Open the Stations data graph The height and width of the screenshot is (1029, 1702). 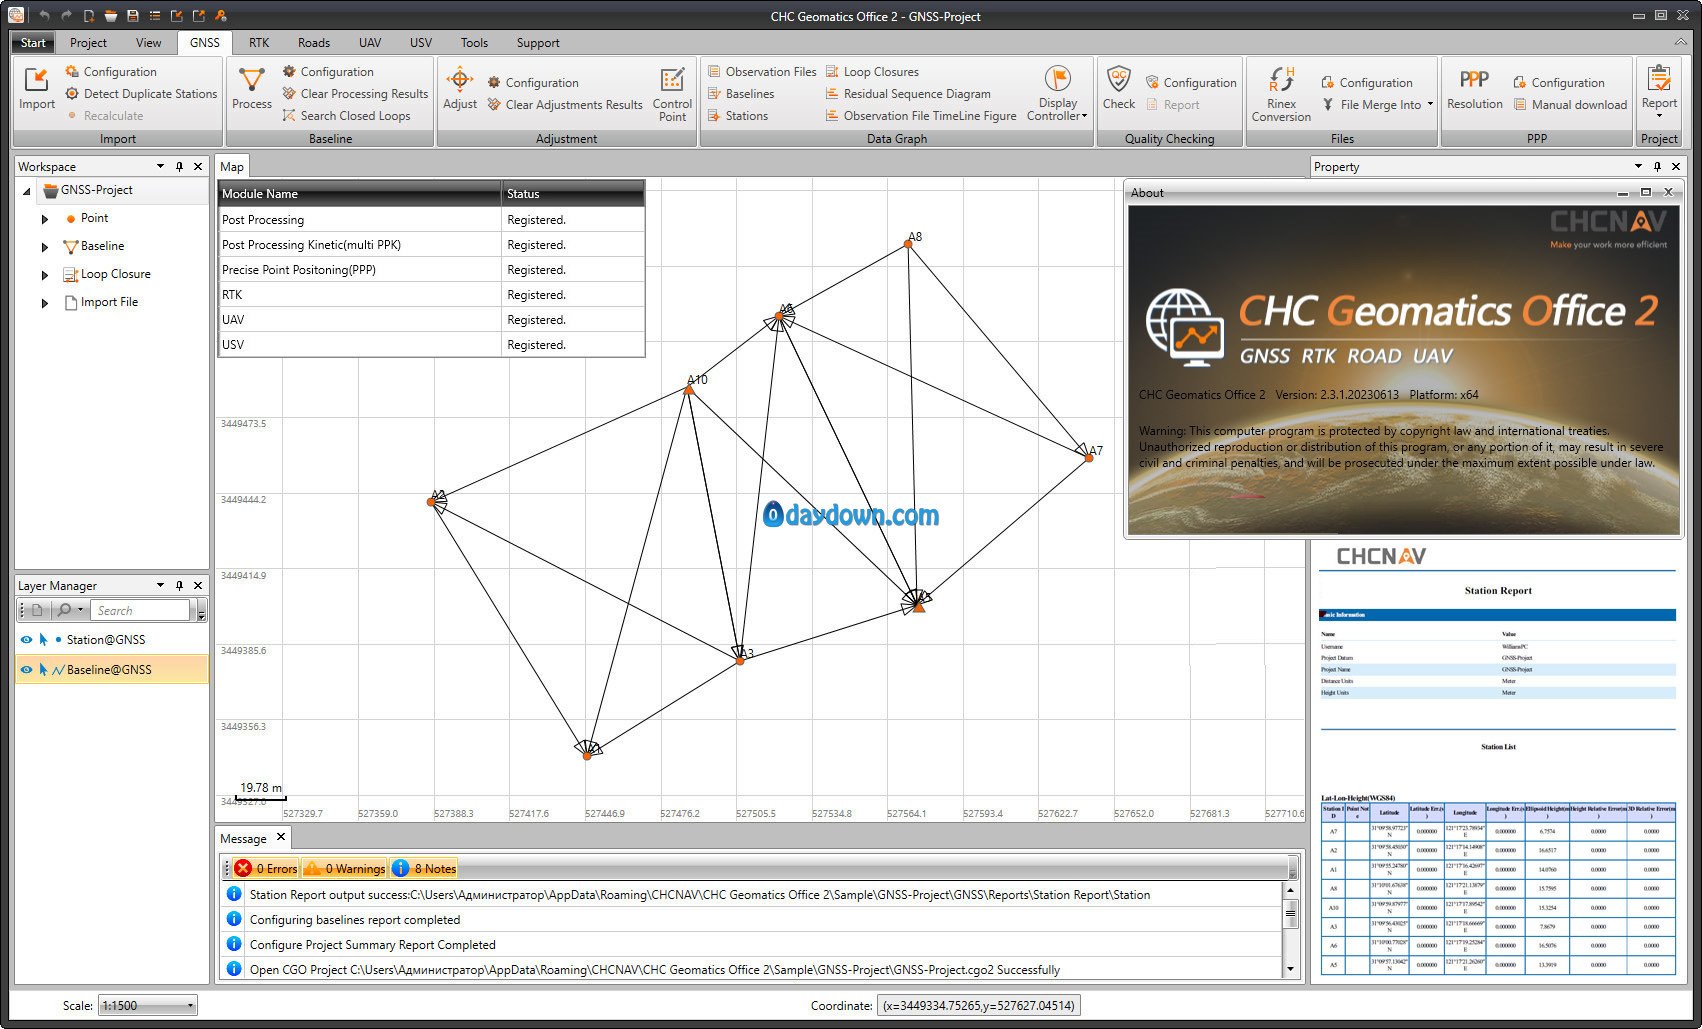[x=738, y=116]
